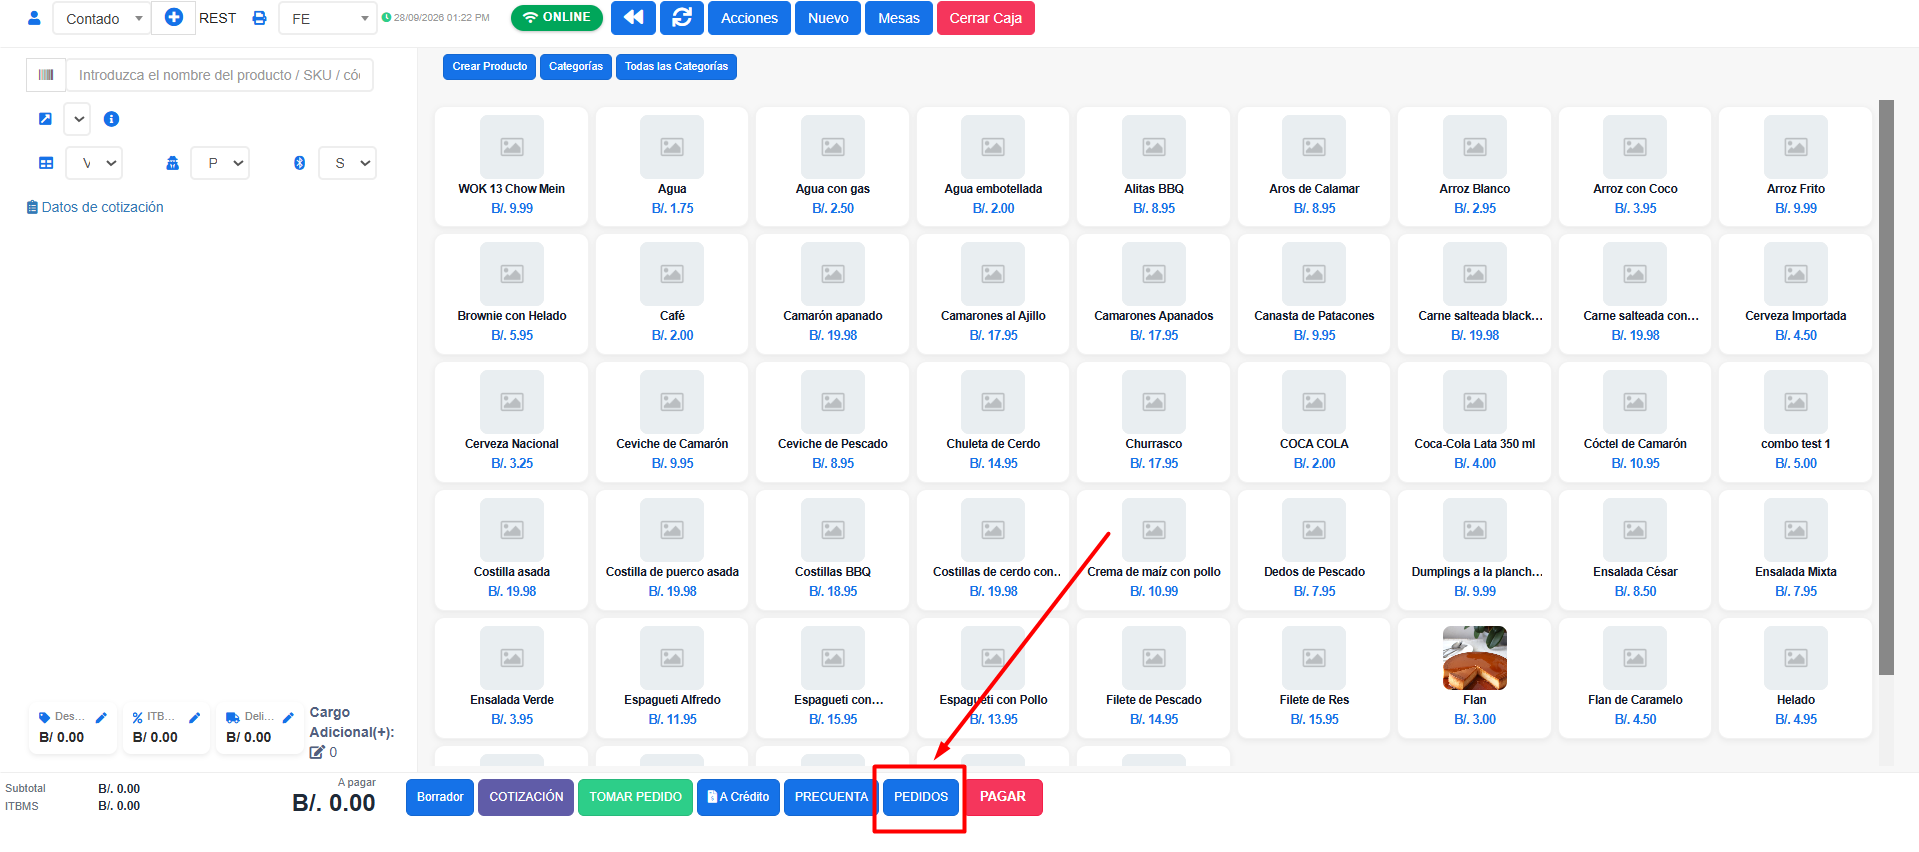Viewport: 1919px width, 852px height.
Task: Click the Flan product photo
Action: tap(1475, 658)
